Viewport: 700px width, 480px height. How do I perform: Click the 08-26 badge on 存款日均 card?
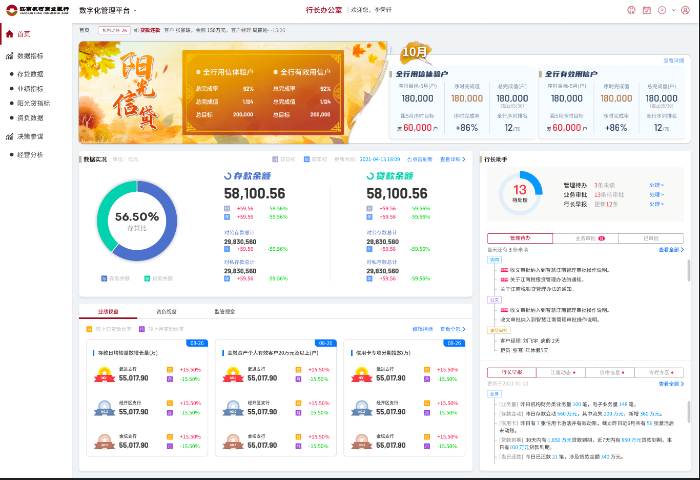coord(197,343)
